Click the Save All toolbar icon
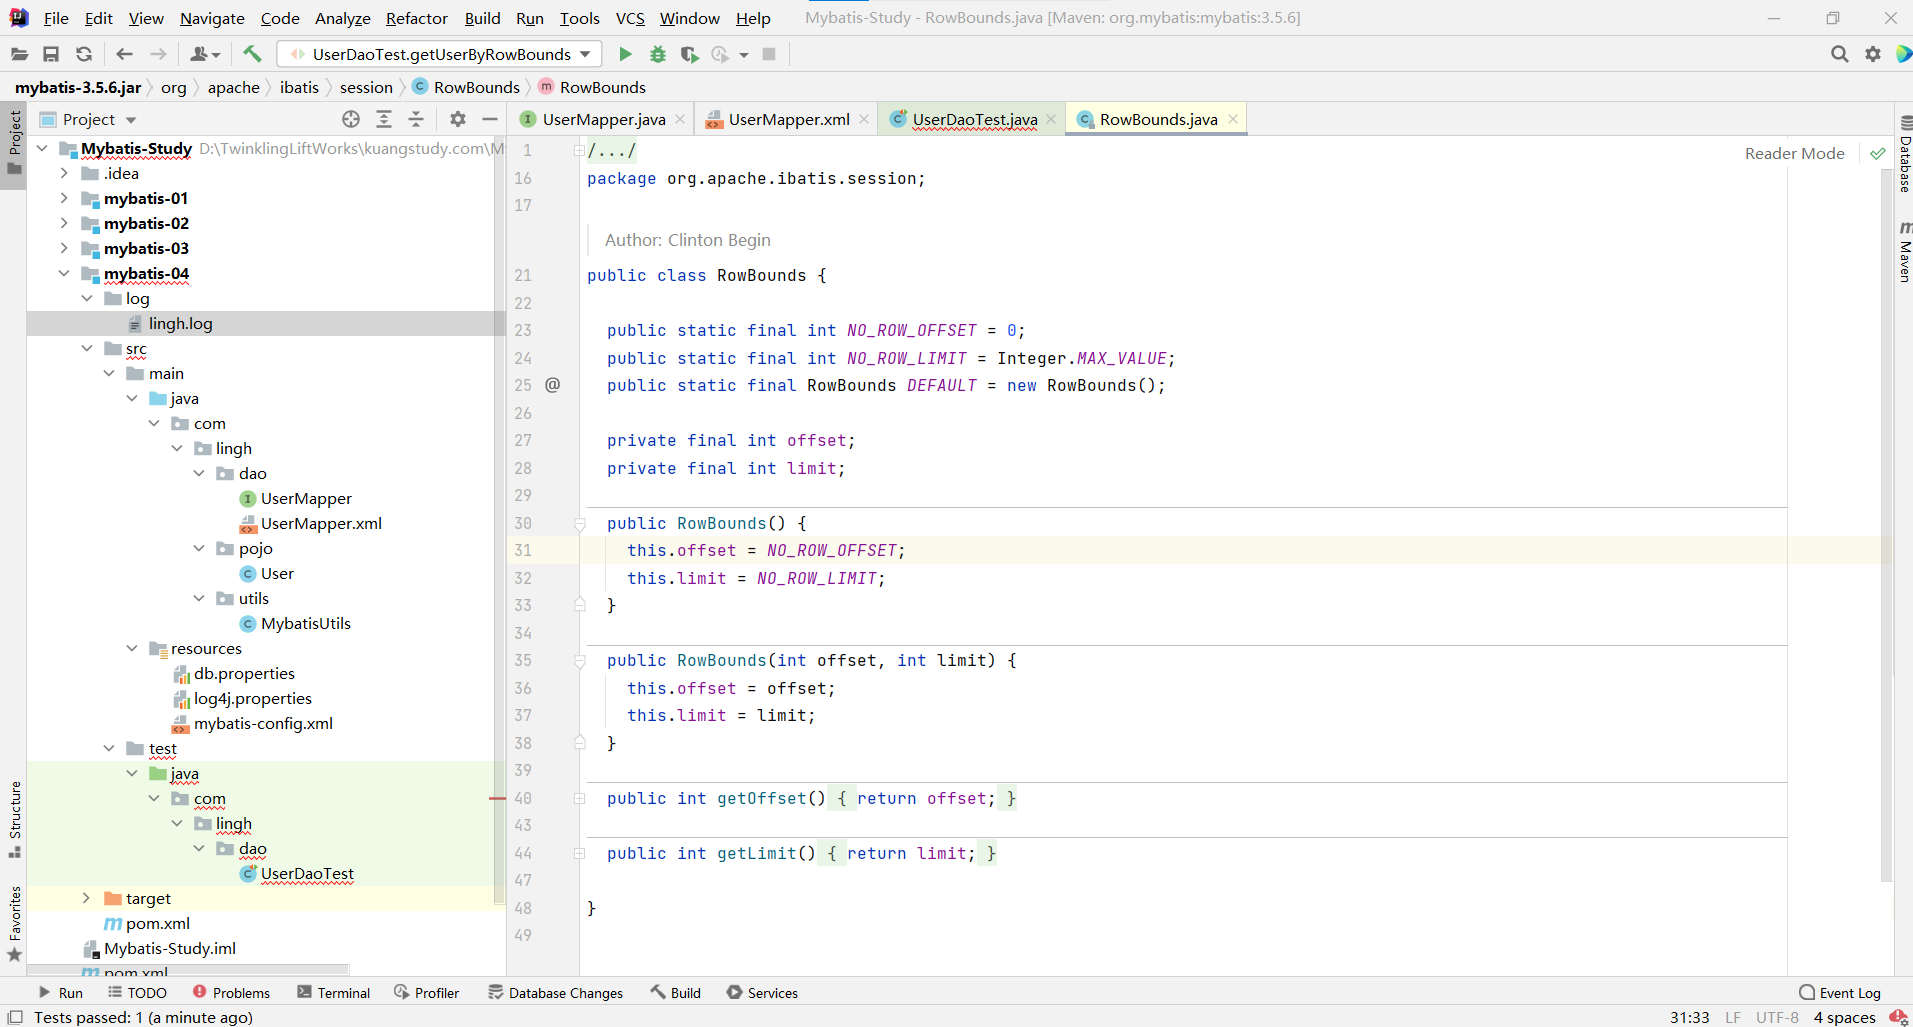 [51, 54]
